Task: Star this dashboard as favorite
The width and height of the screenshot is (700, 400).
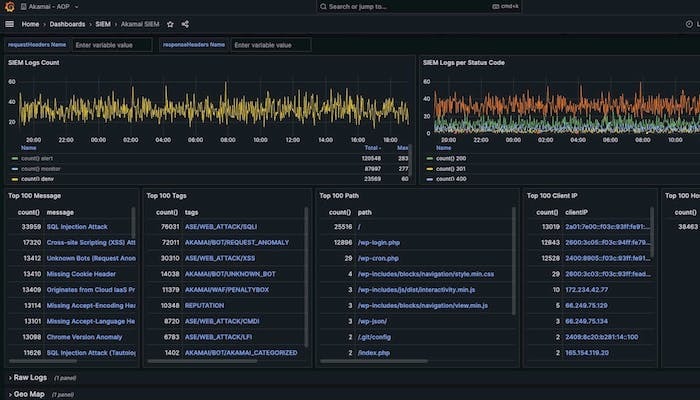Action: [170, 24]
